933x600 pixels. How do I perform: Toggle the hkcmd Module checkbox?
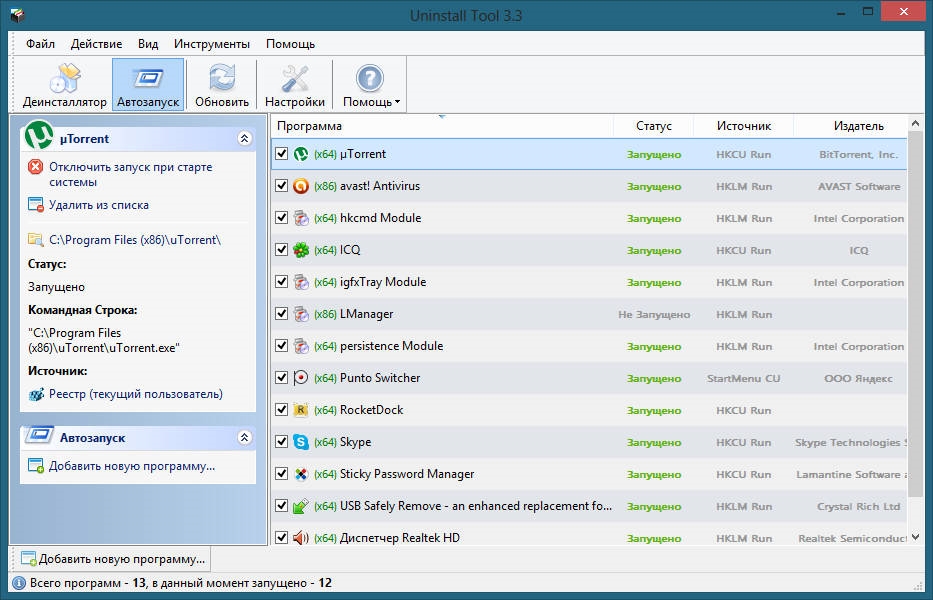point(282,218)
